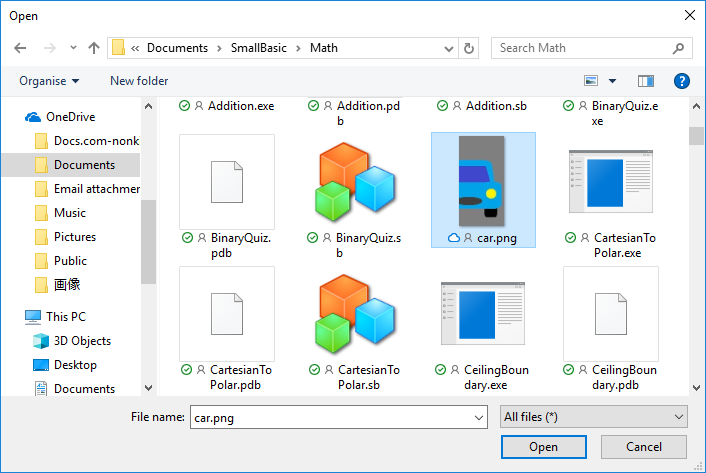This screenshot has width=706, height=473.
Task: Open the Organise menu
Action: coord(49,81)
